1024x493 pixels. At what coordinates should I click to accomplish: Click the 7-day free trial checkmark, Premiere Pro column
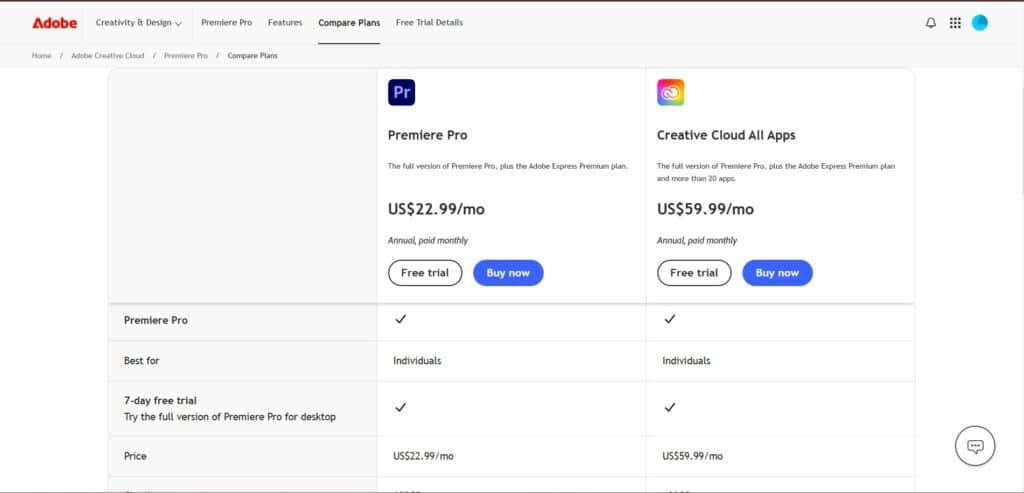coord(401,407)
